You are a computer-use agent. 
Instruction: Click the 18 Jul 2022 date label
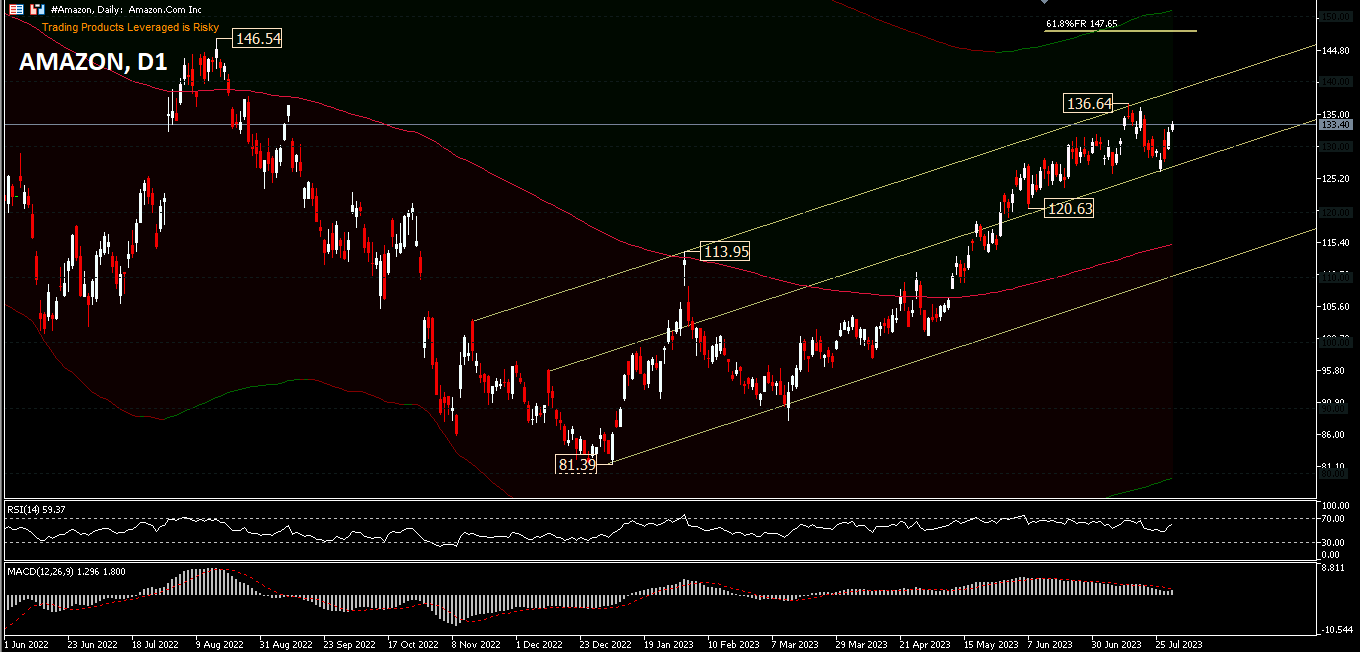click(x=155, y=645)
